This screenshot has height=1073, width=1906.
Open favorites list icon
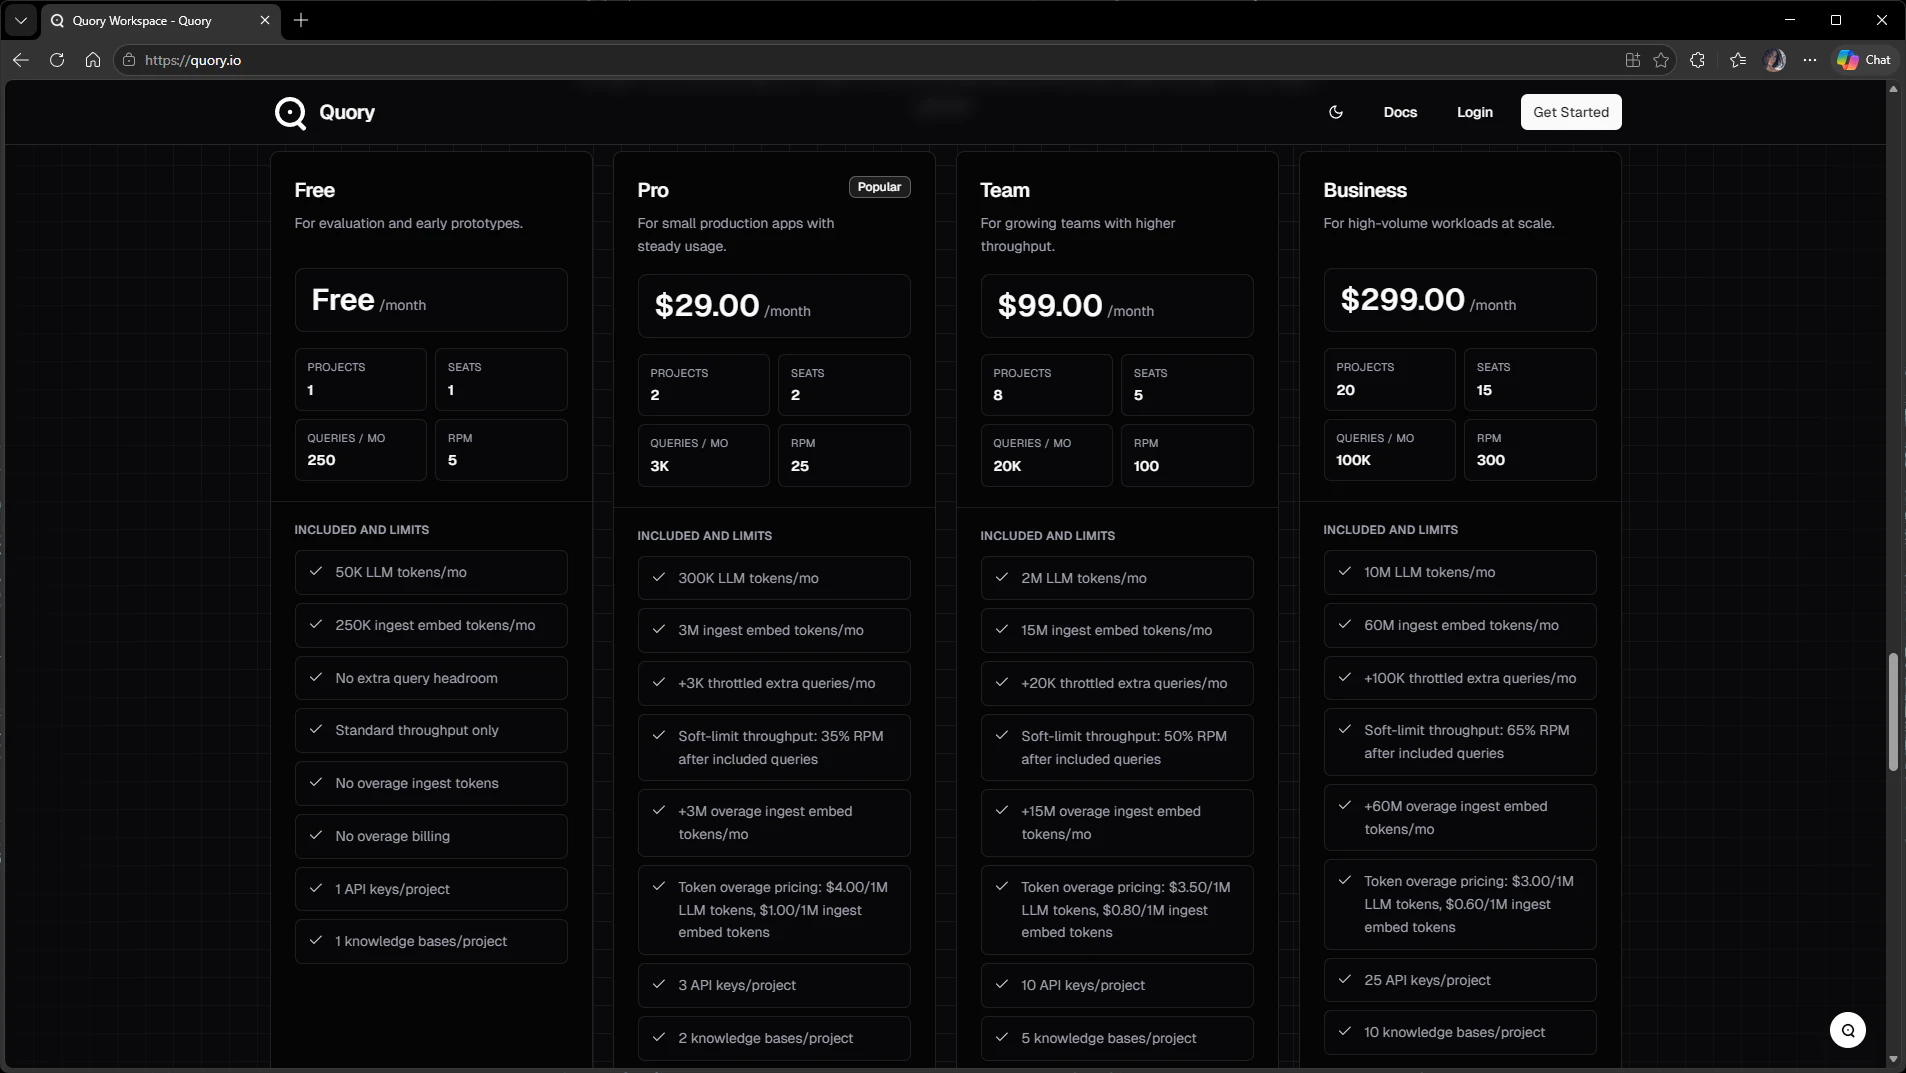pyautogui.click(x=1738, y=60)
